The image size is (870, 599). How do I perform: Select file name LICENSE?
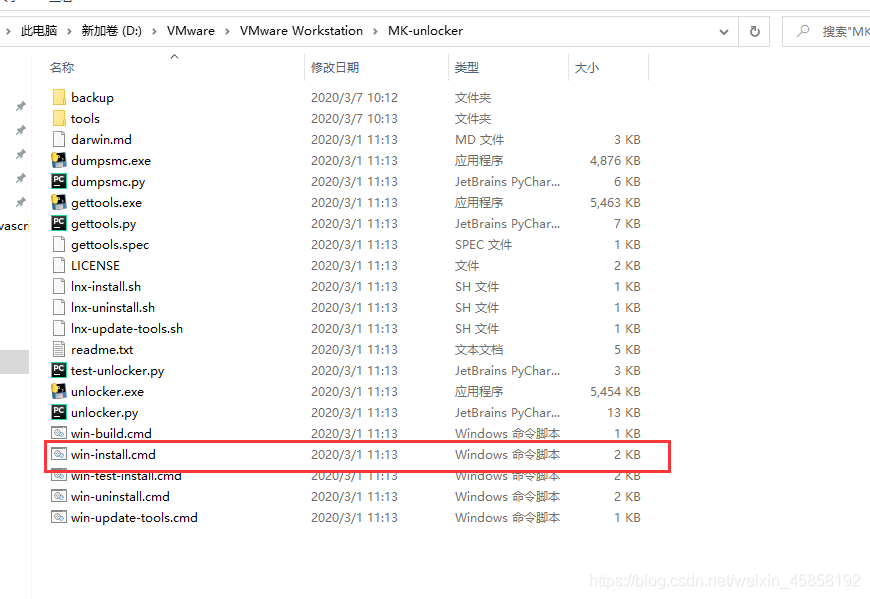[95, 266]
